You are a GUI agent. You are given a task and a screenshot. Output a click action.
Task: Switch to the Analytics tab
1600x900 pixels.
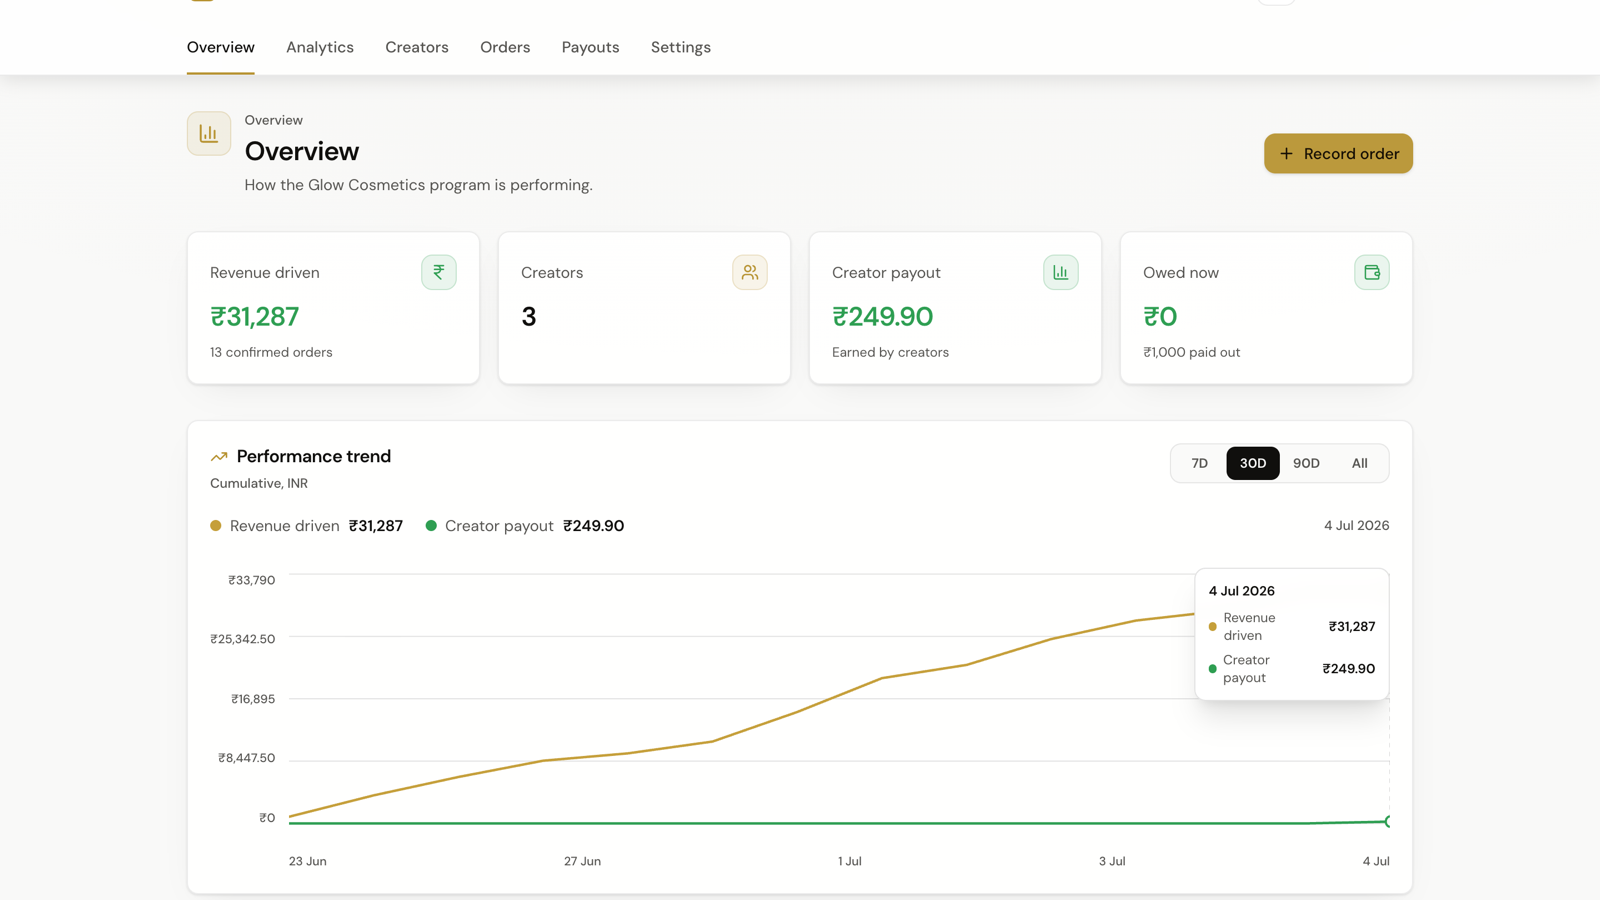(320, 47)
